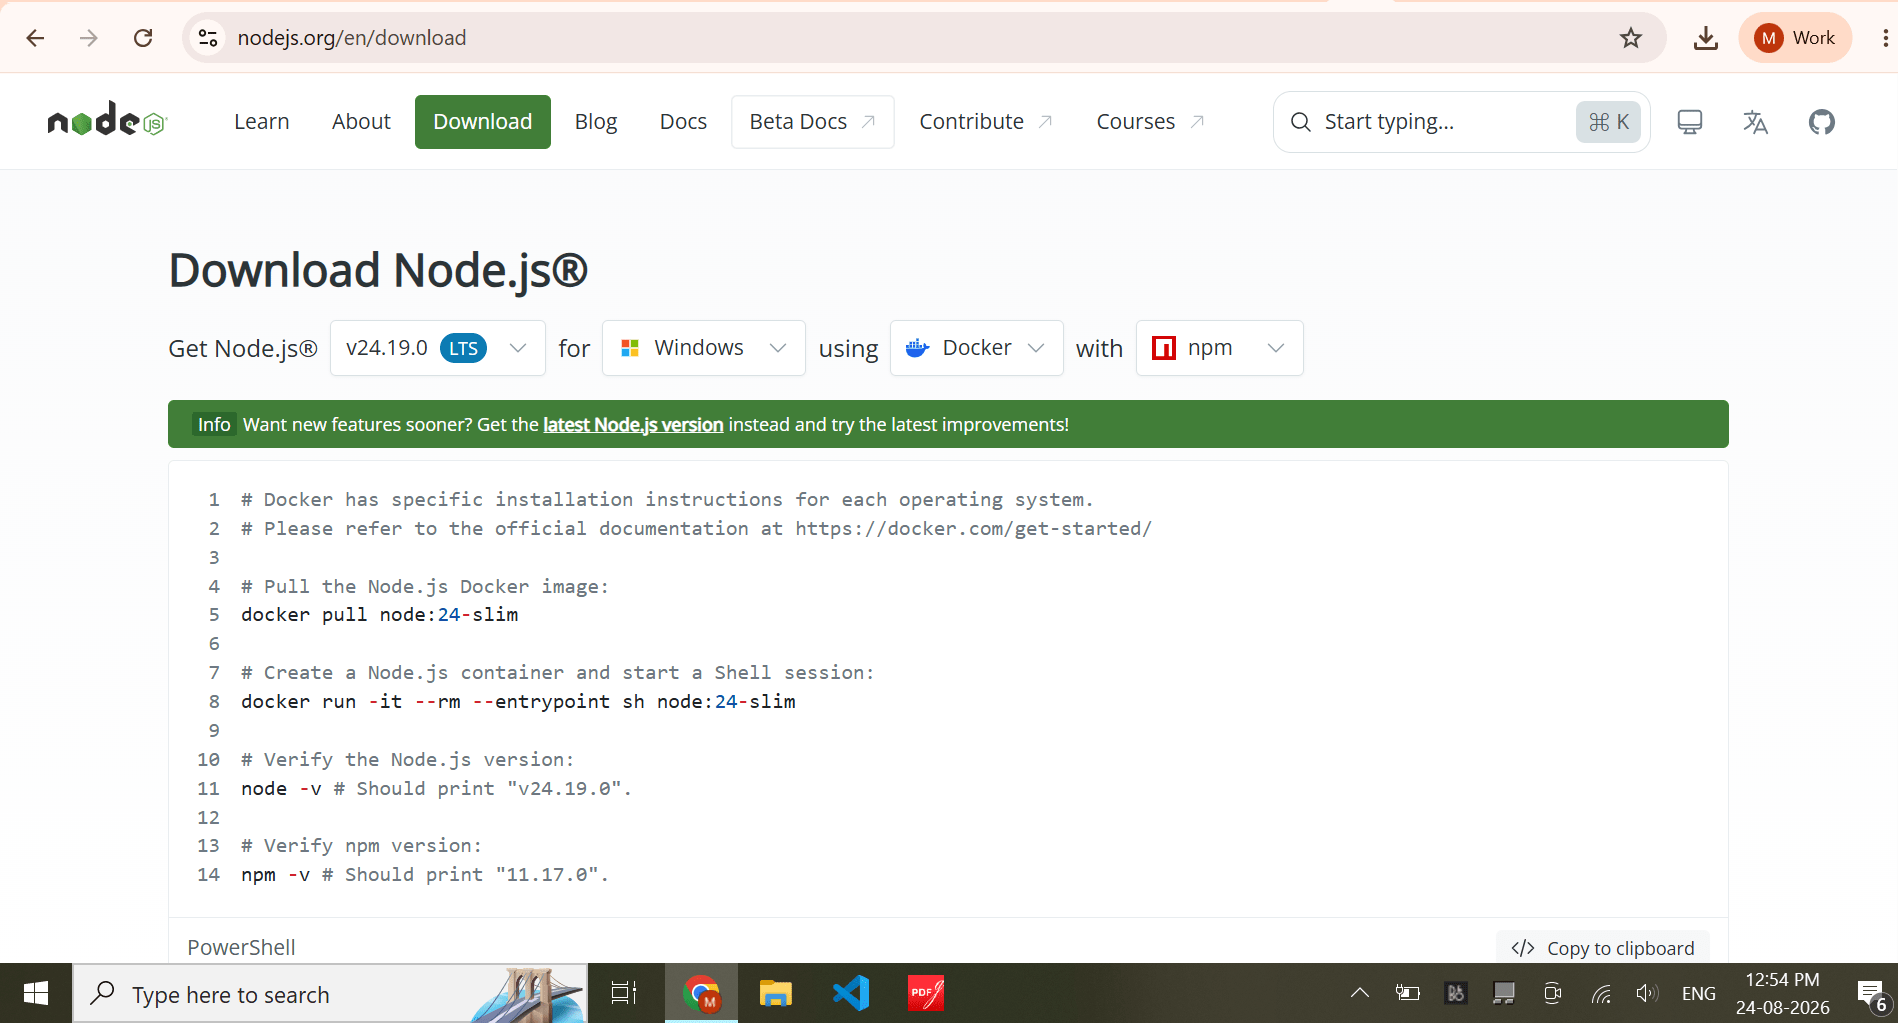Bookmark this page with the star icon
This screenshot has height=1023, width=1898.
click(1631, 38)
